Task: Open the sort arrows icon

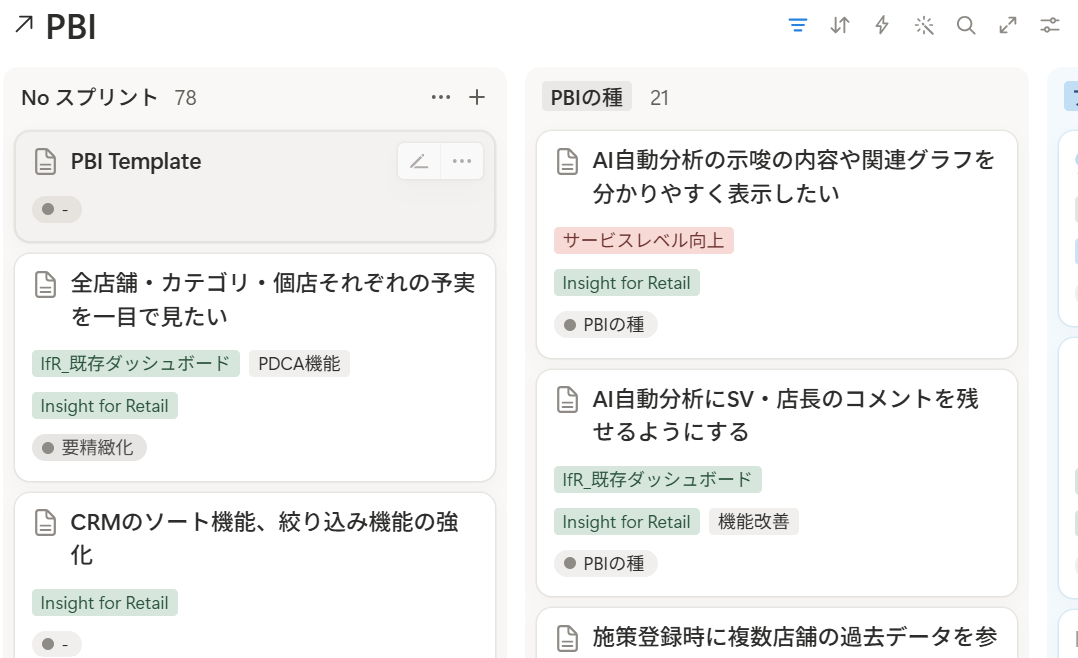Action: click(840, 26)
